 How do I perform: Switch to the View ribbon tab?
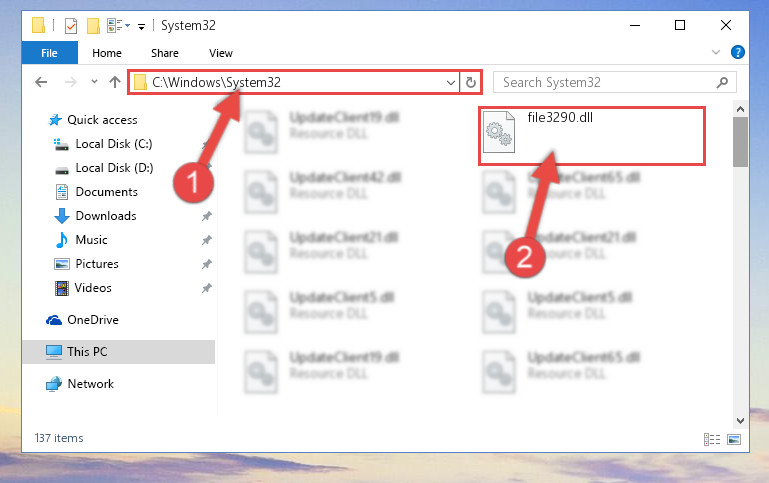click(x=221, y=53)
